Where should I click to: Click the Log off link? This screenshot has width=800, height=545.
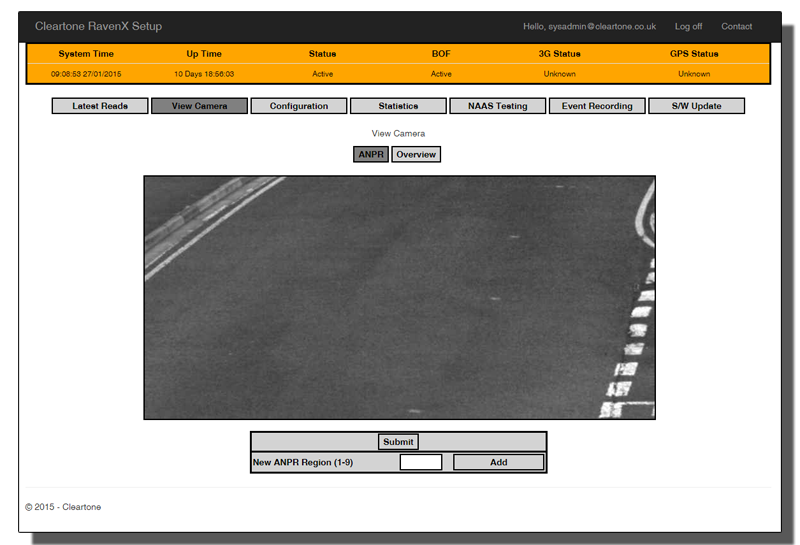pos(688,27)
